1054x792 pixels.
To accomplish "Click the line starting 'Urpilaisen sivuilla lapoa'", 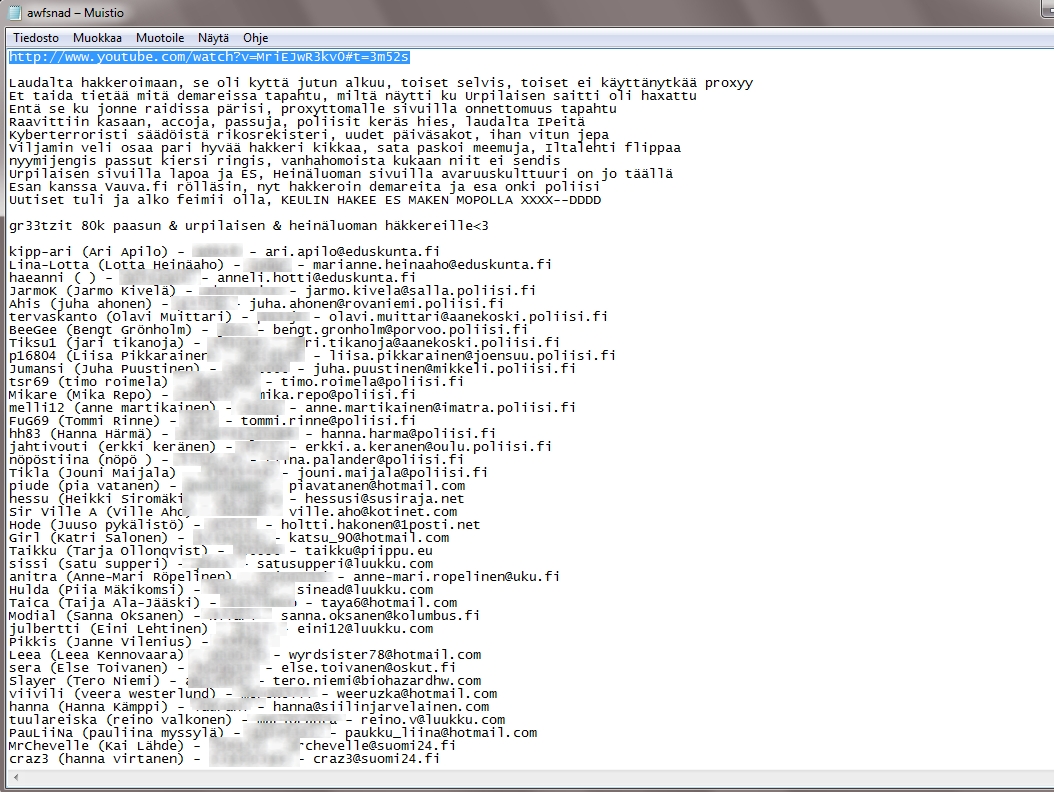I will pos(341,173).
